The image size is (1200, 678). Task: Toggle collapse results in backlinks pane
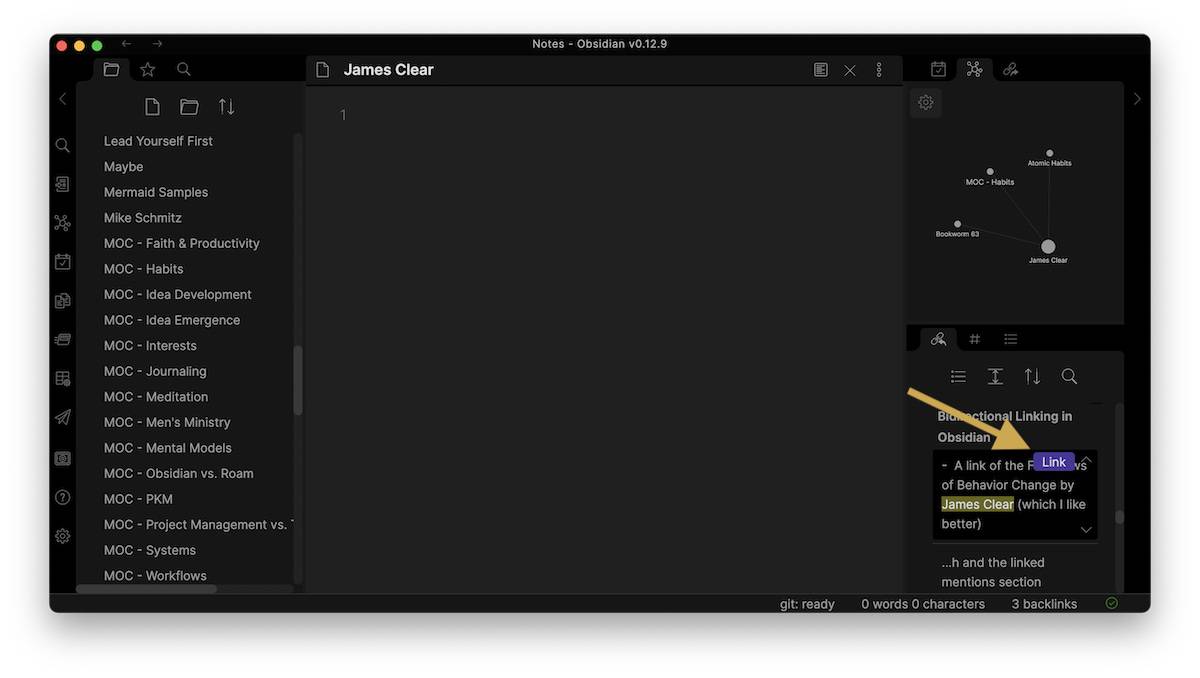[958, 376]
